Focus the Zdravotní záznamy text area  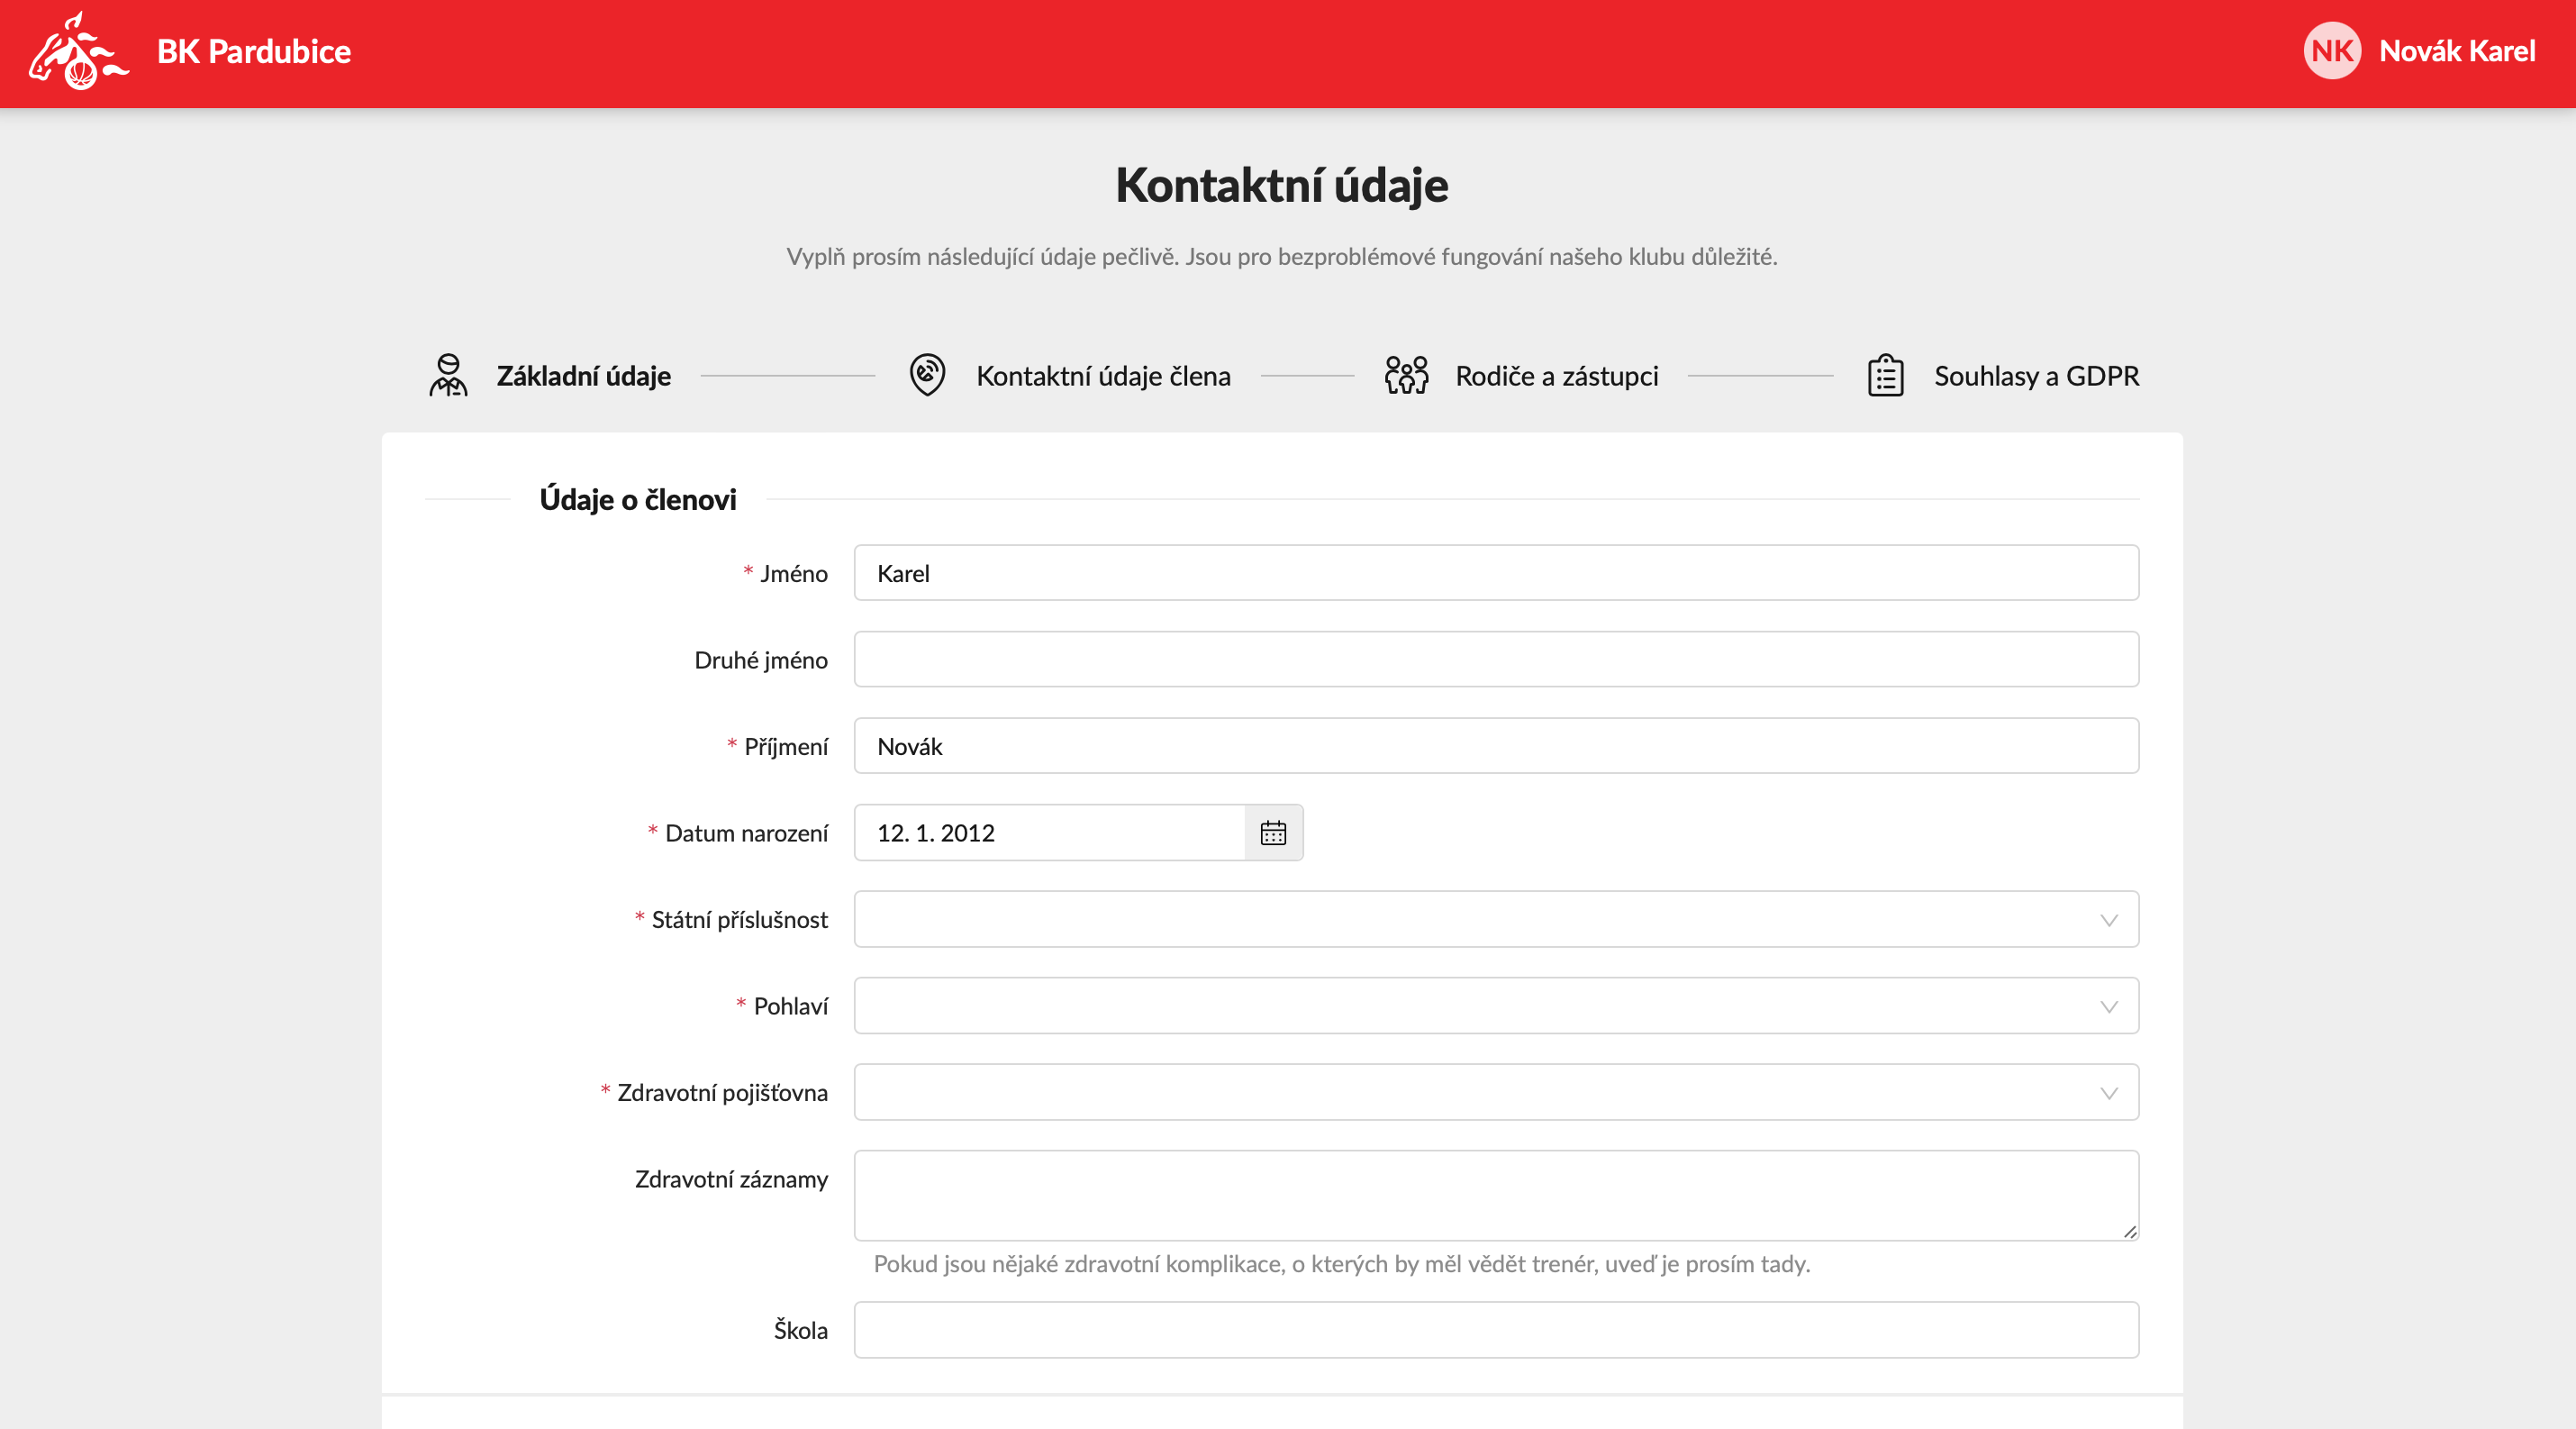coord(1496,1195)
